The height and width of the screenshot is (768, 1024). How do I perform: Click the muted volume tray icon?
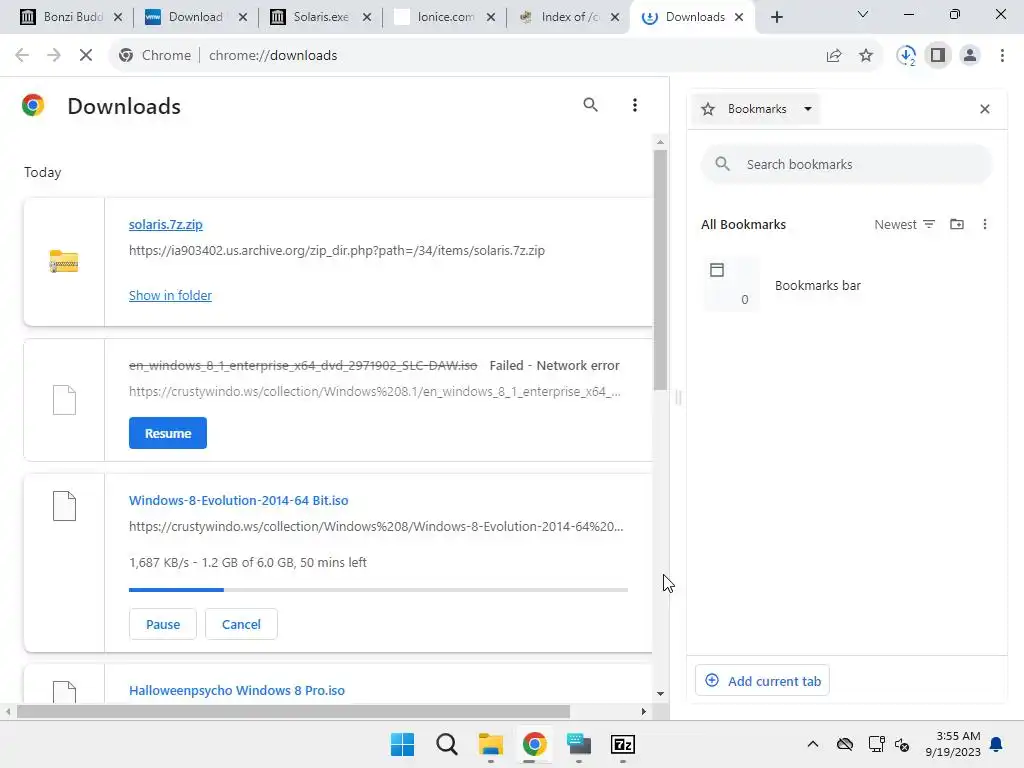point(902,744)
